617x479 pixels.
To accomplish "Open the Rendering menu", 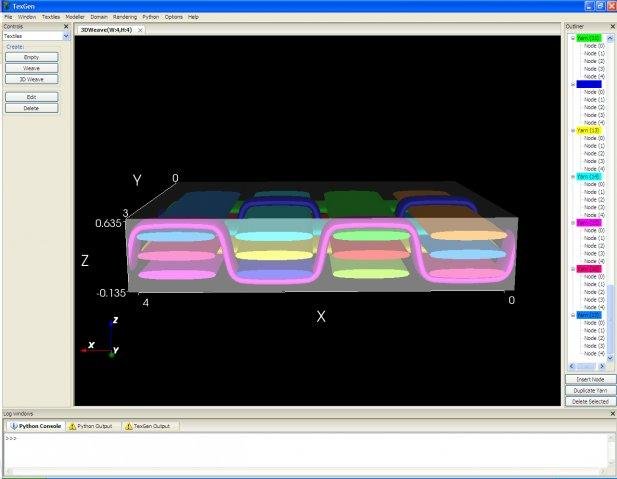I will tap(125, 17).
